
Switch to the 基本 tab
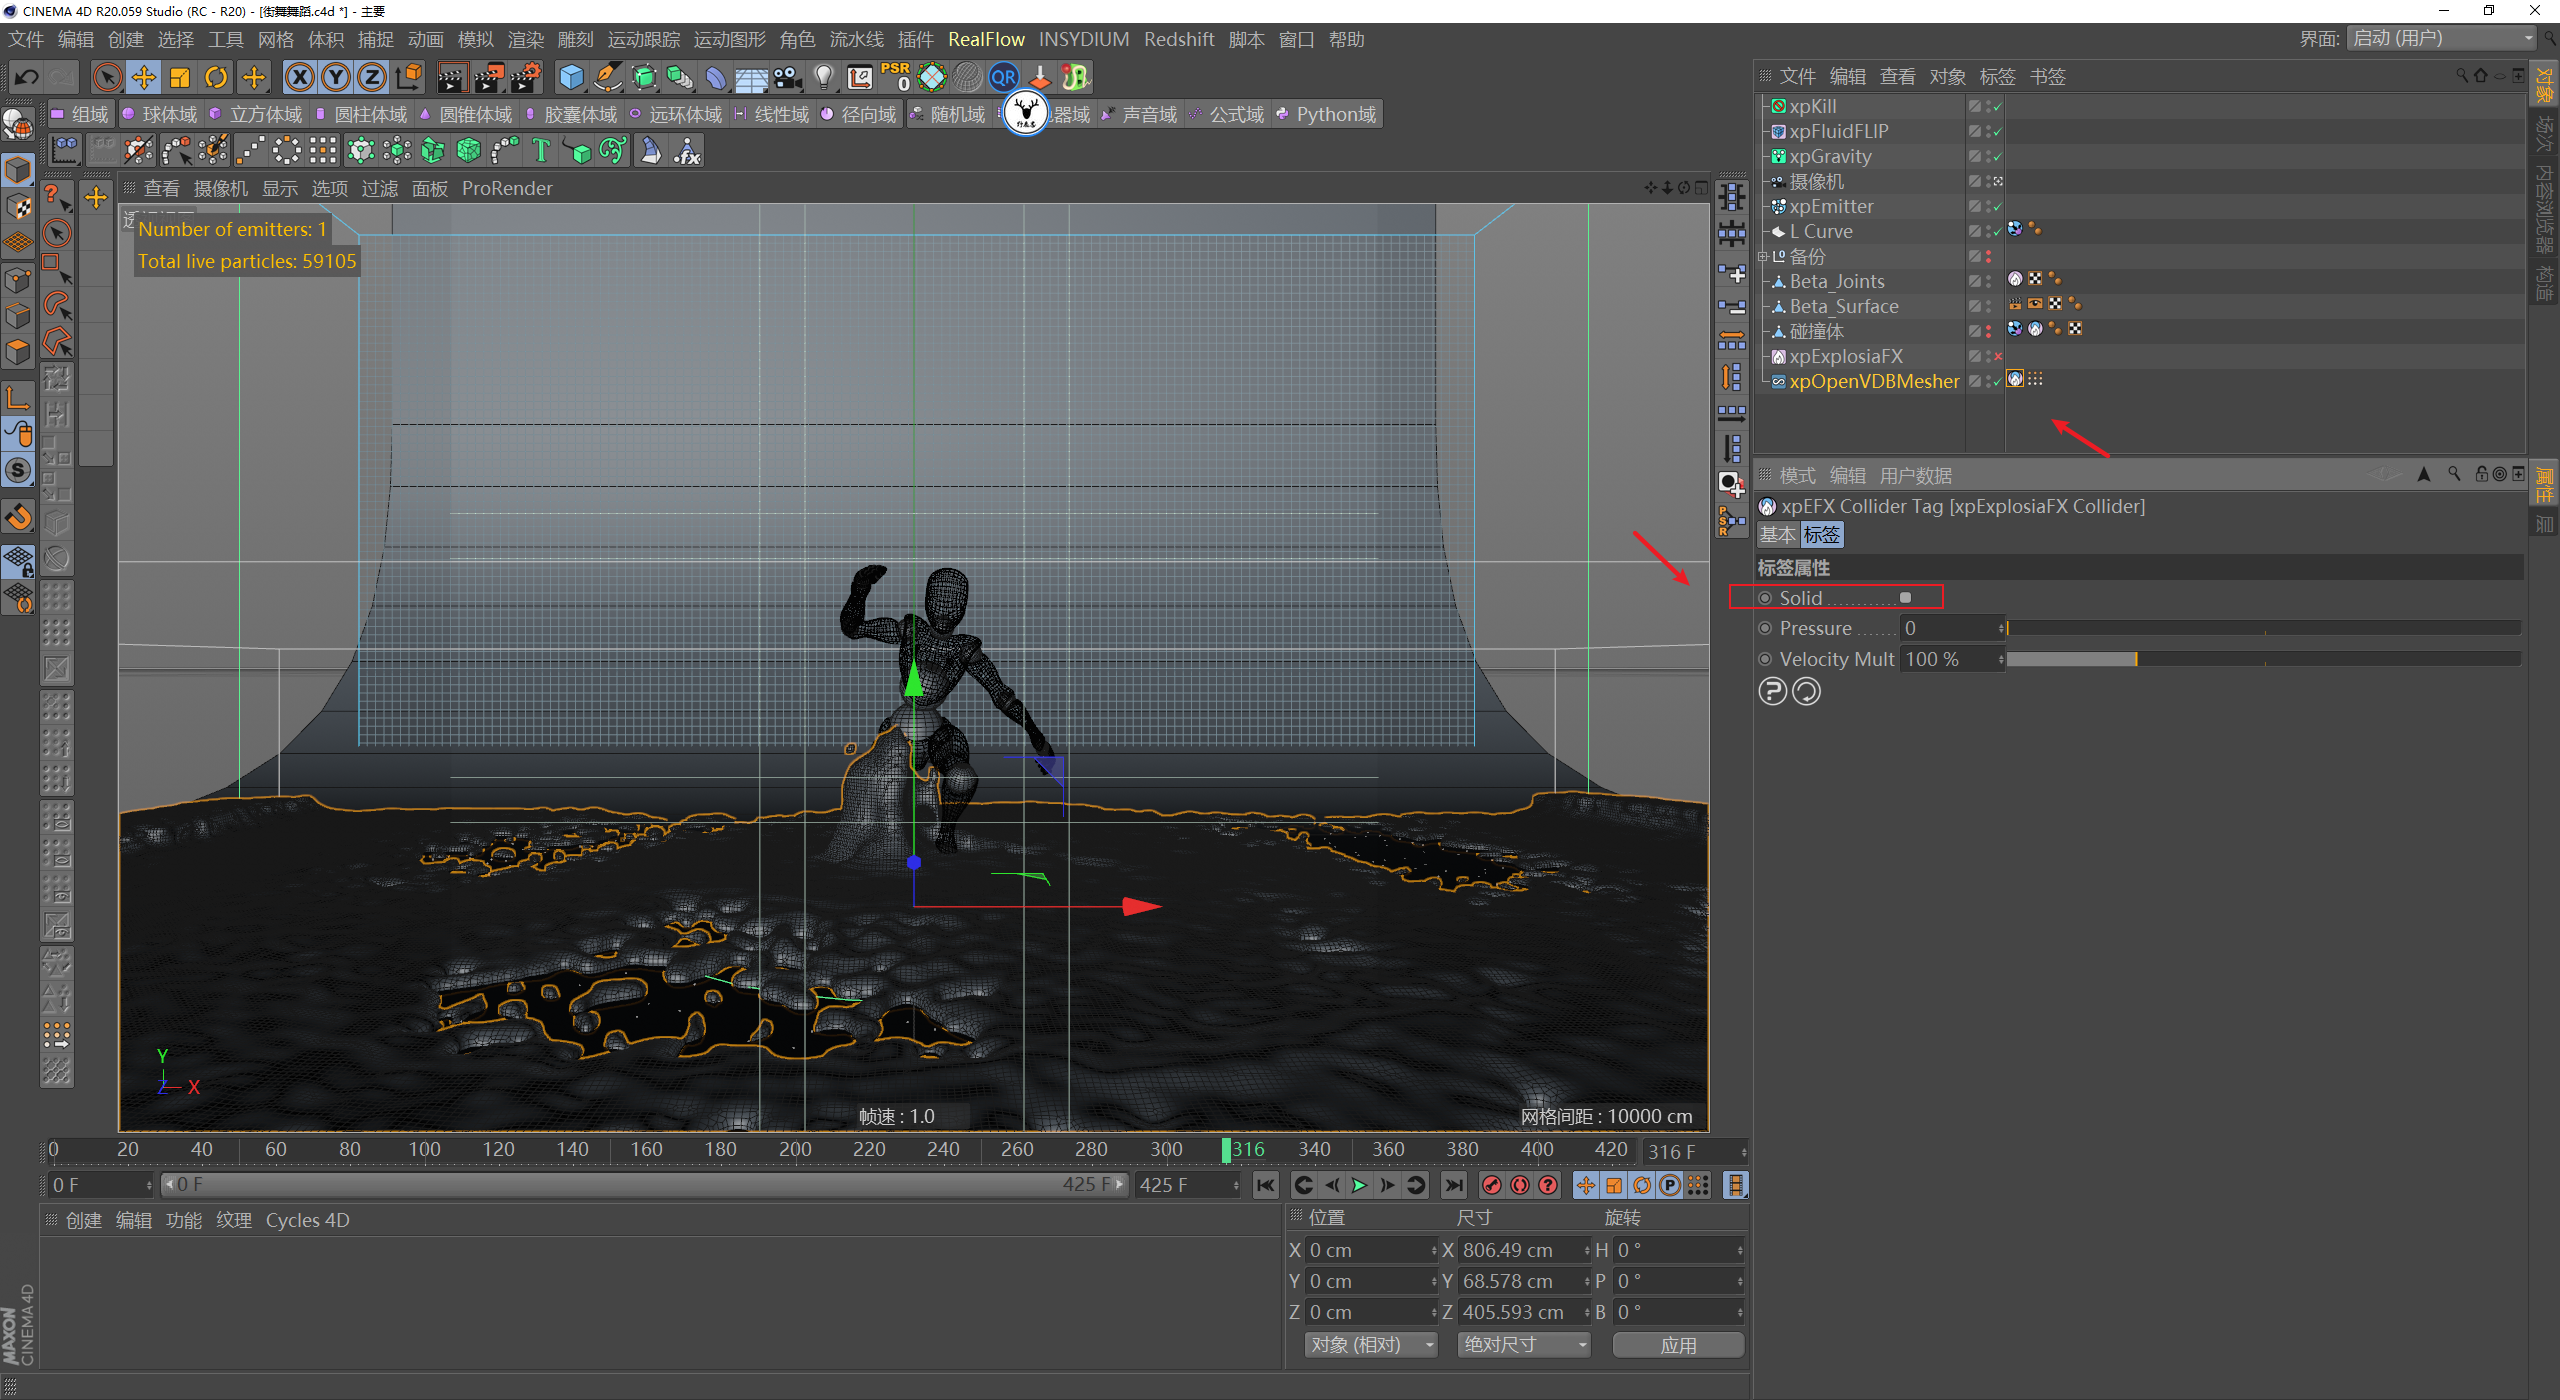tap(1777, 535)
